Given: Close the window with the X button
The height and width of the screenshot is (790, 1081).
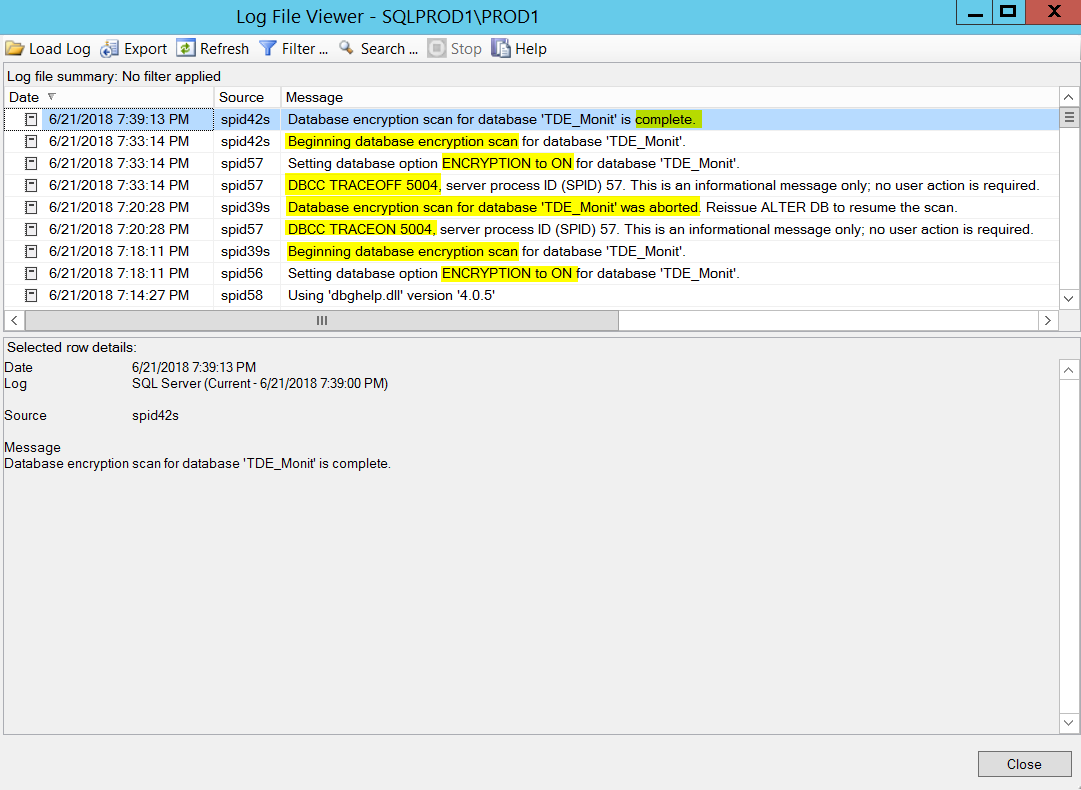Looking at the screenshot, I should pyautogui.click(x=1053, y=12).
